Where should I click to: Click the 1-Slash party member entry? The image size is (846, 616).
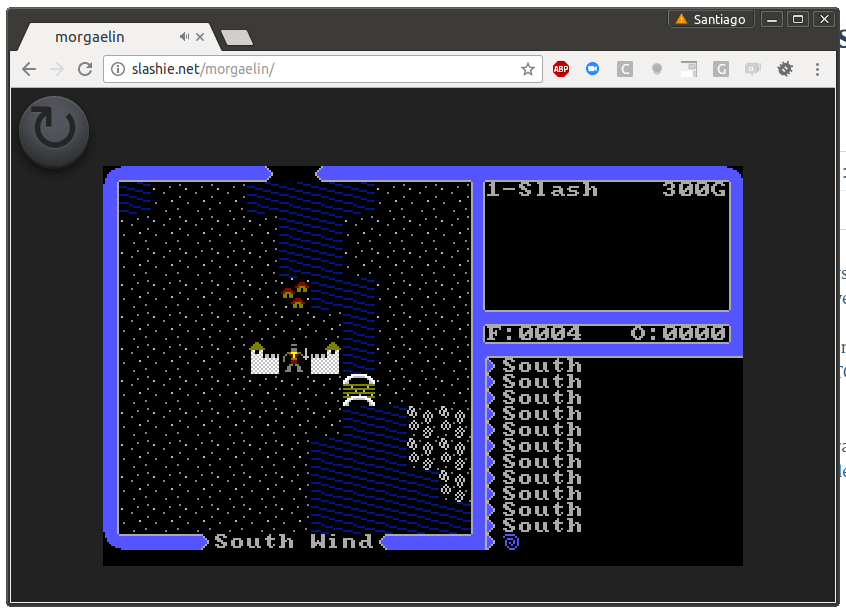click(542, 190)
